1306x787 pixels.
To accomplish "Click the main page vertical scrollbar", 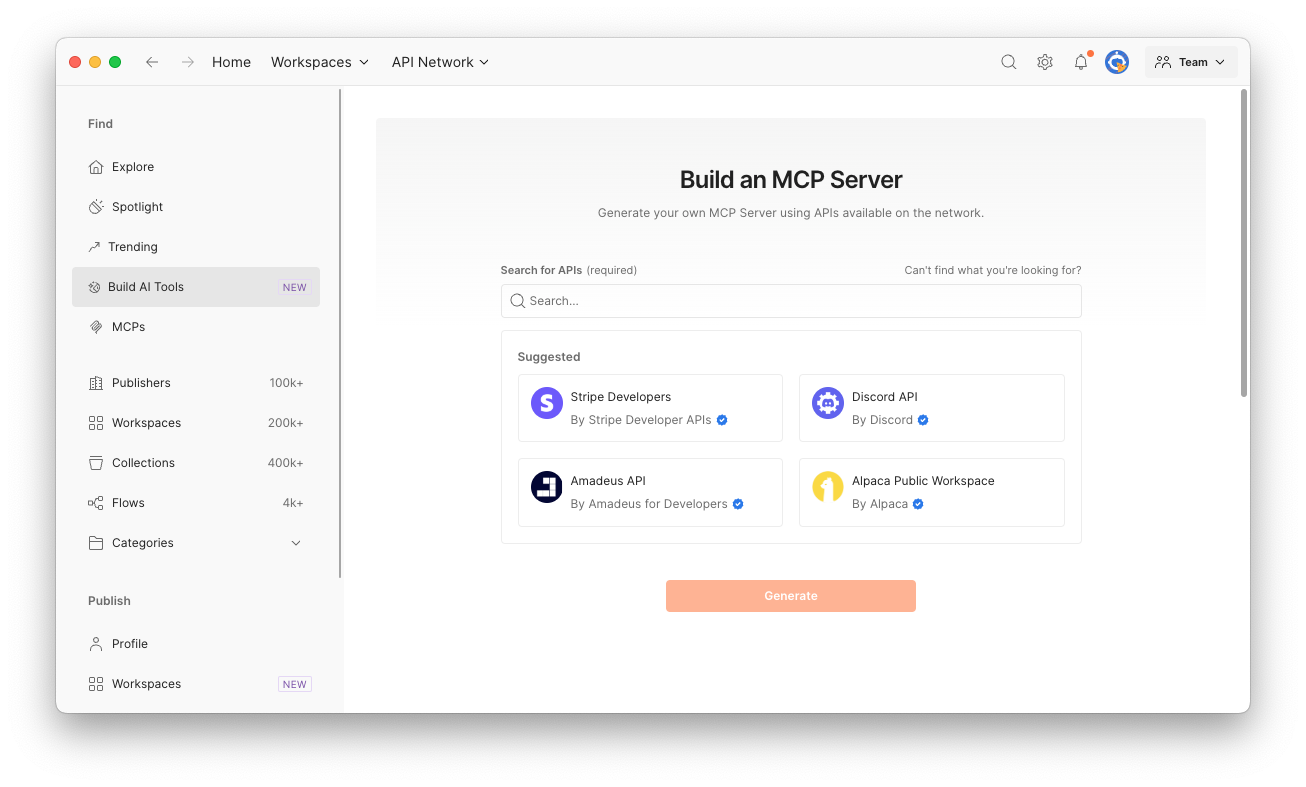I will click(1244, 243).
